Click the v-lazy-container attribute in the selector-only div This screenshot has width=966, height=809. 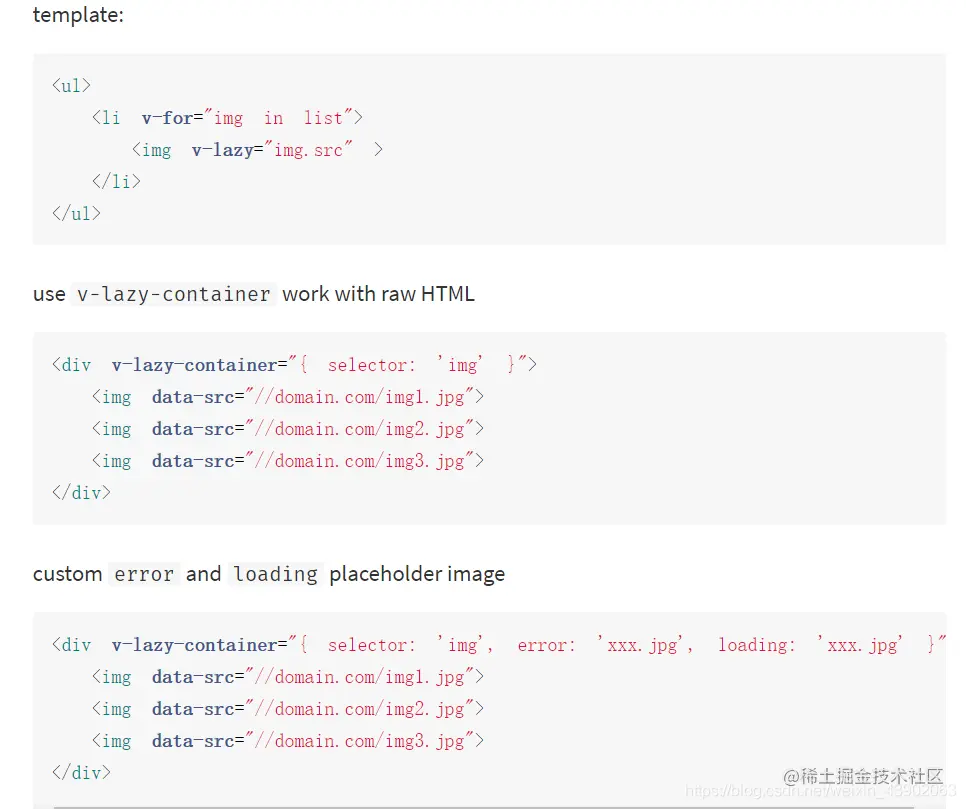tap(195, 365)
